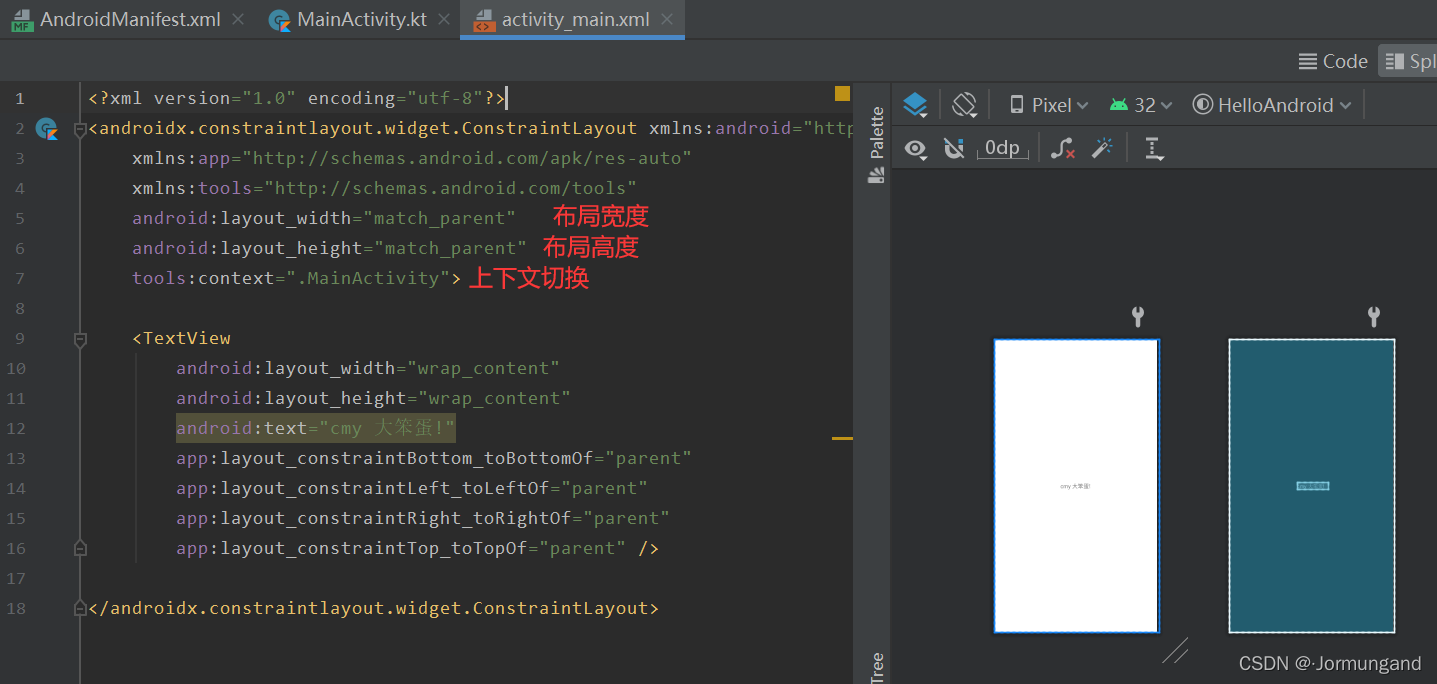Close the activity_main.xml tab
This screenshot has height=684, width=1437.
pos(666,19)
